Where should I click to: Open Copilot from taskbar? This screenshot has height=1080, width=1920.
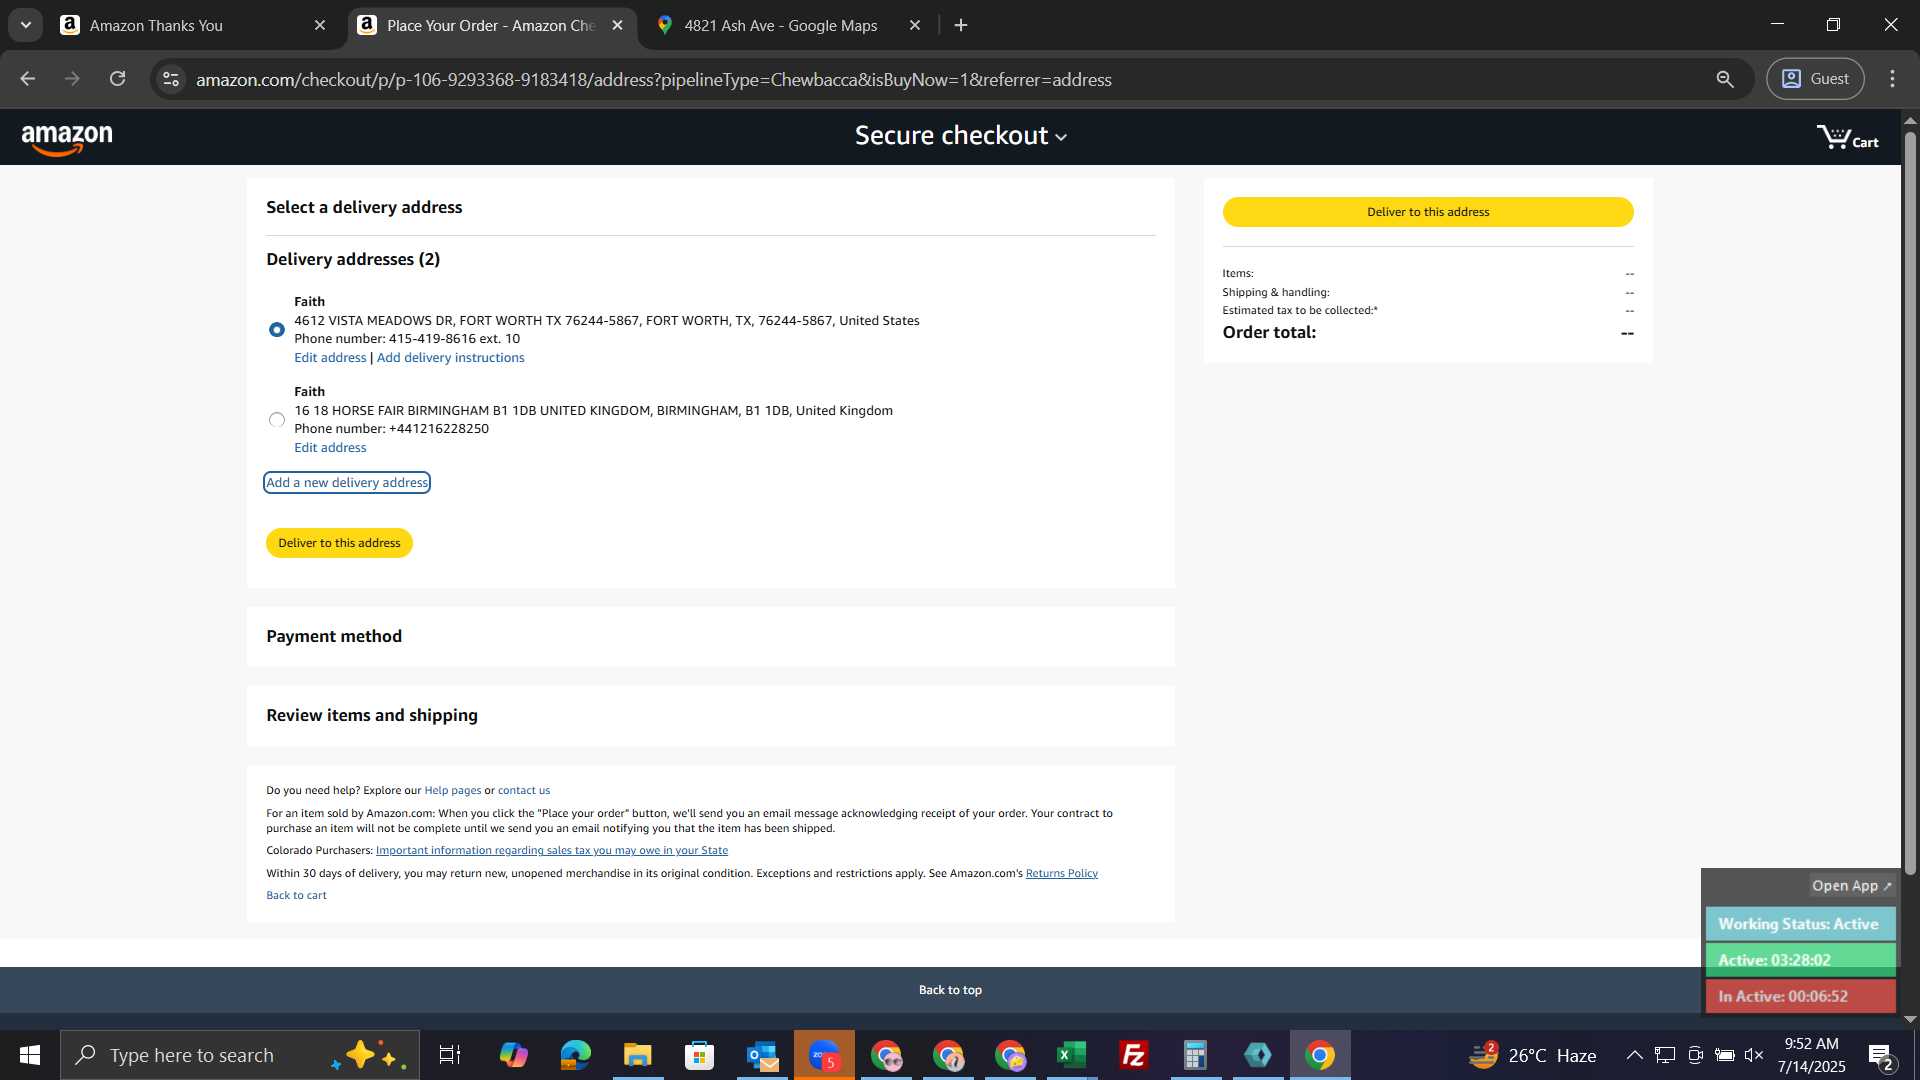coord(514,1055)
